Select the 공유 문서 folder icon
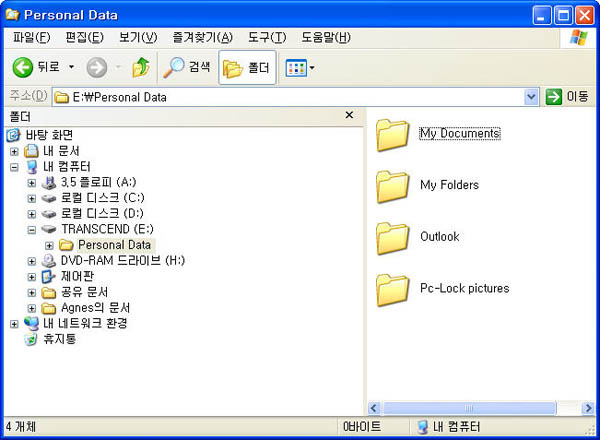 [x=49, y=293]
